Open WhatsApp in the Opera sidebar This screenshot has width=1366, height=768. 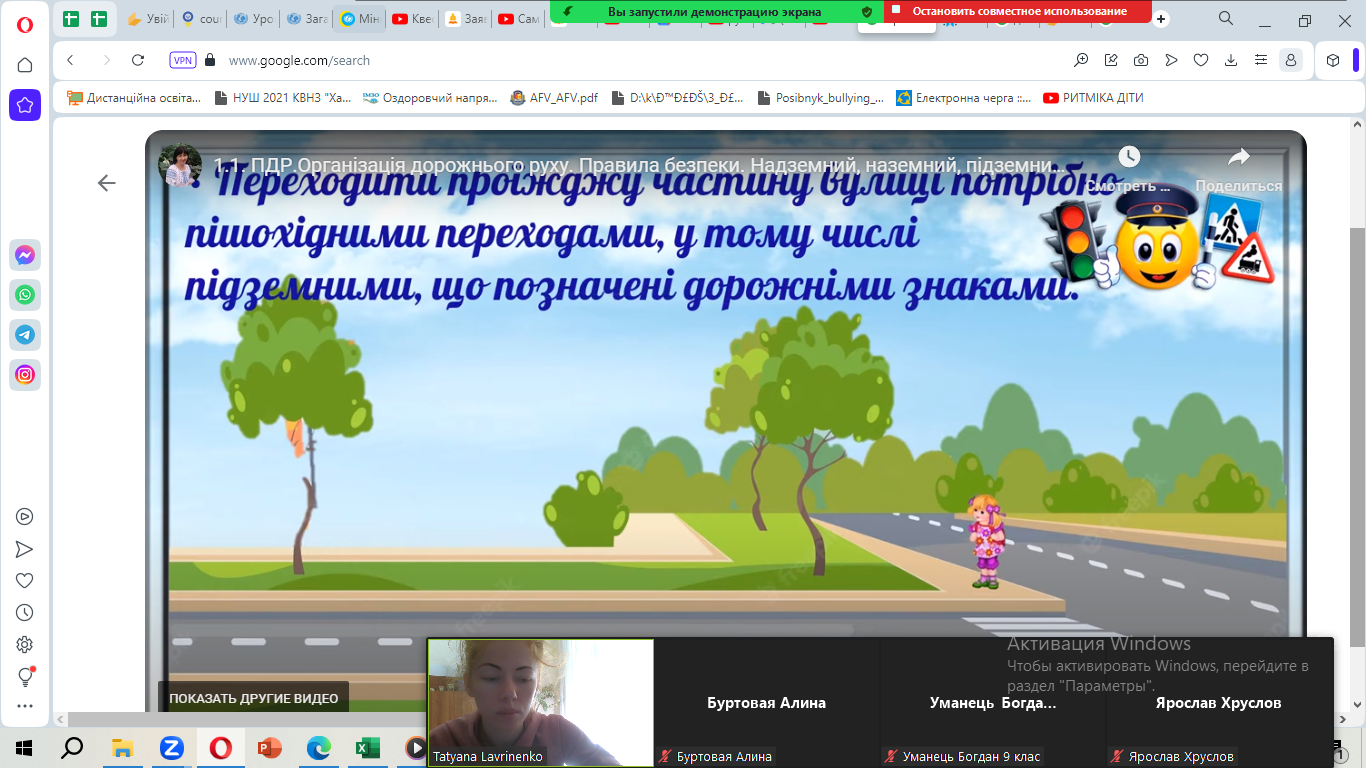tap(25, 295)
